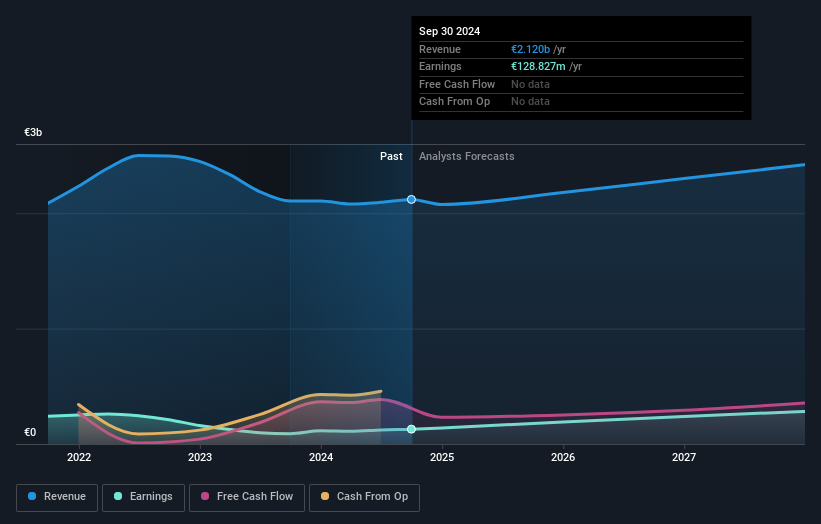The width and height of the screenshot is (821, 524).
Task: Click the €0 y-axis label
Action: coord(30,432)
